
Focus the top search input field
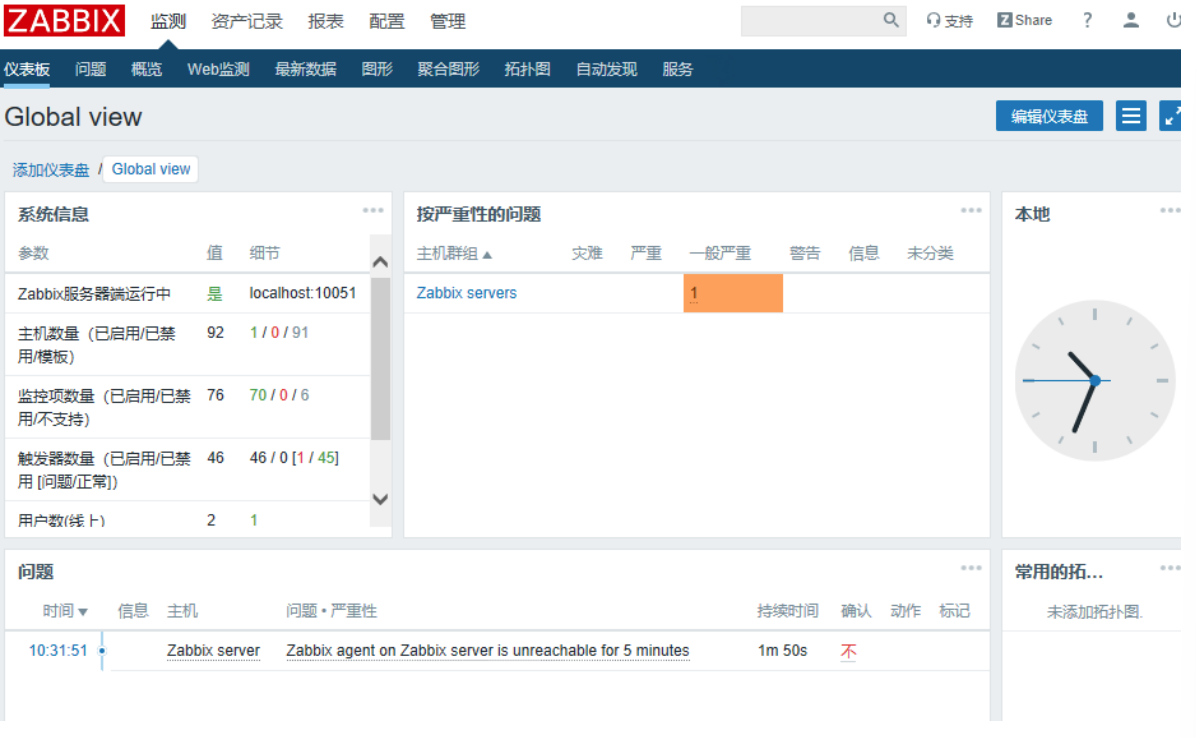tap(812, 21)
